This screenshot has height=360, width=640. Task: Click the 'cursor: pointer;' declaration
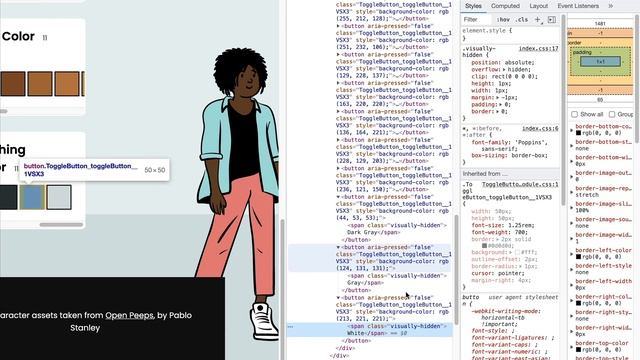498,273
